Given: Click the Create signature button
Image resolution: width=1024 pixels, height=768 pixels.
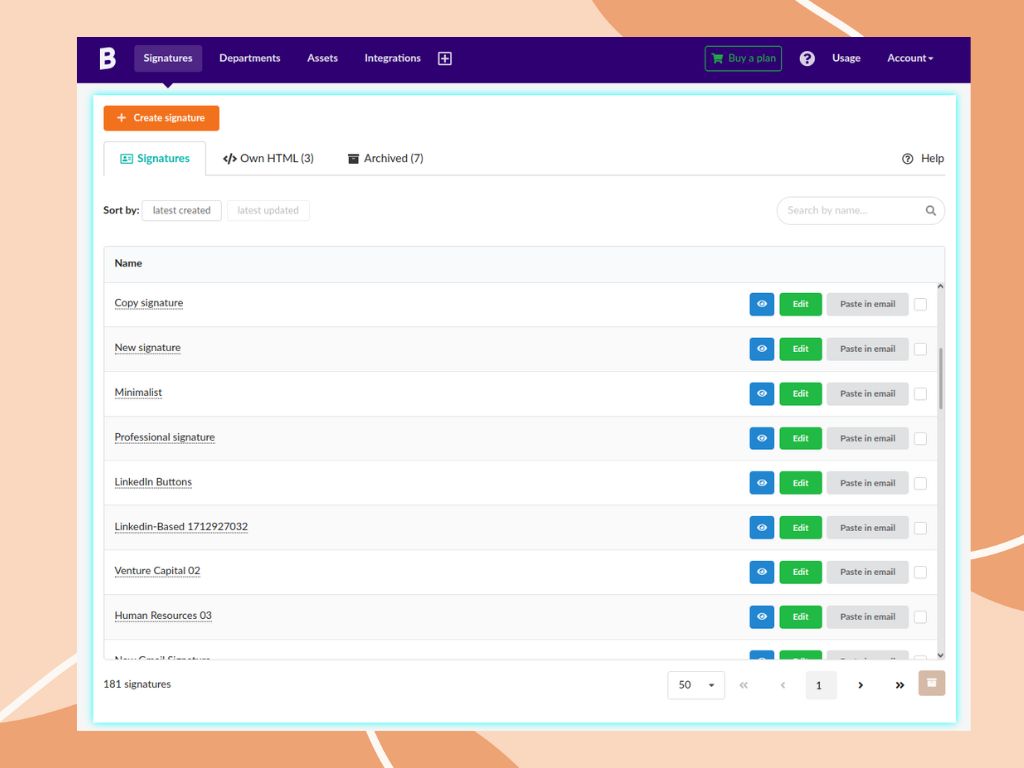Looking at the screenshot, I should (x=161, y=118).
